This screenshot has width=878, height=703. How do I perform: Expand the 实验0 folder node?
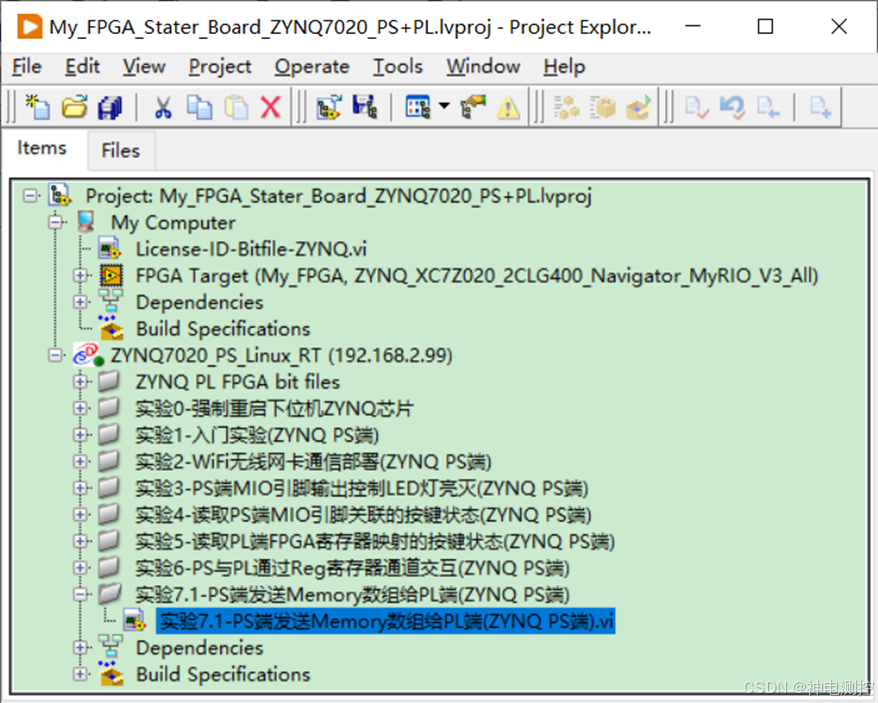point(80,408)
